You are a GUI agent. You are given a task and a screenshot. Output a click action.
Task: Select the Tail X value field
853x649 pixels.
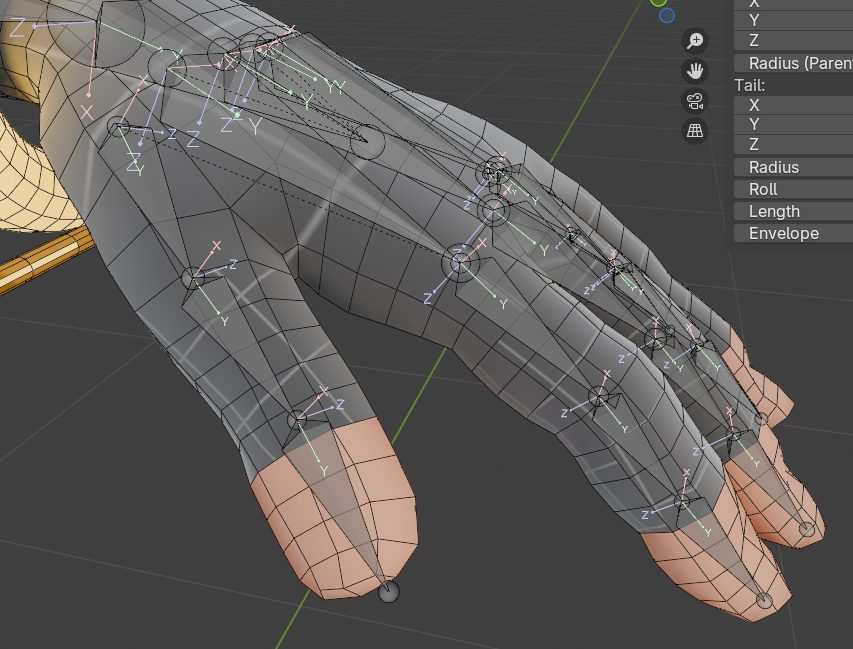point(794,105)
